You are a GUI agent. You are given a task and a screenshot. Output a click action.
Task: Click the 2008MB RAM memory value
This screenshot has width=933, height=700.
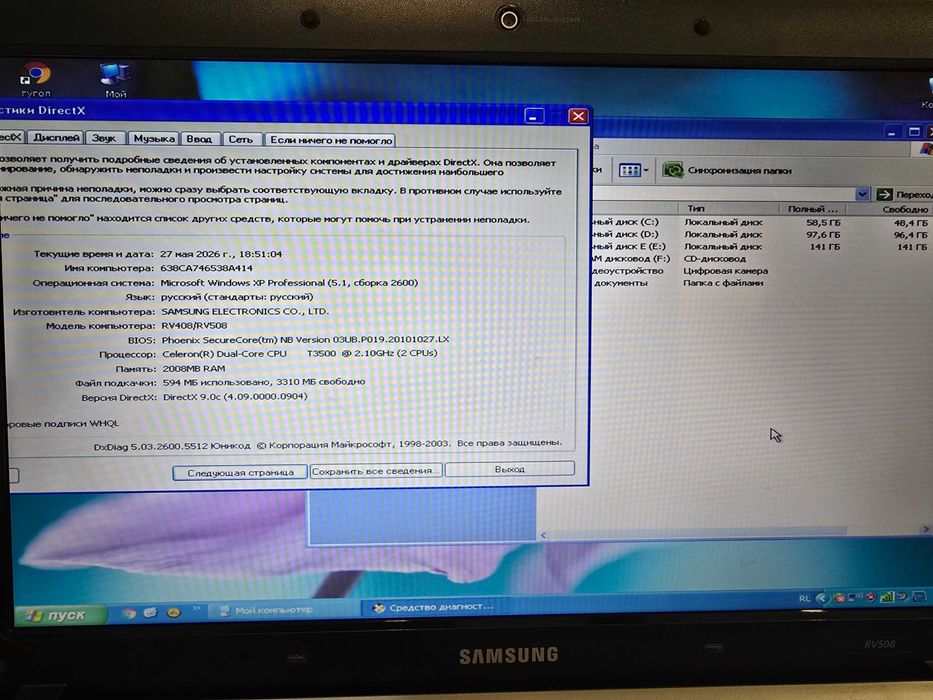pos(194,368)
